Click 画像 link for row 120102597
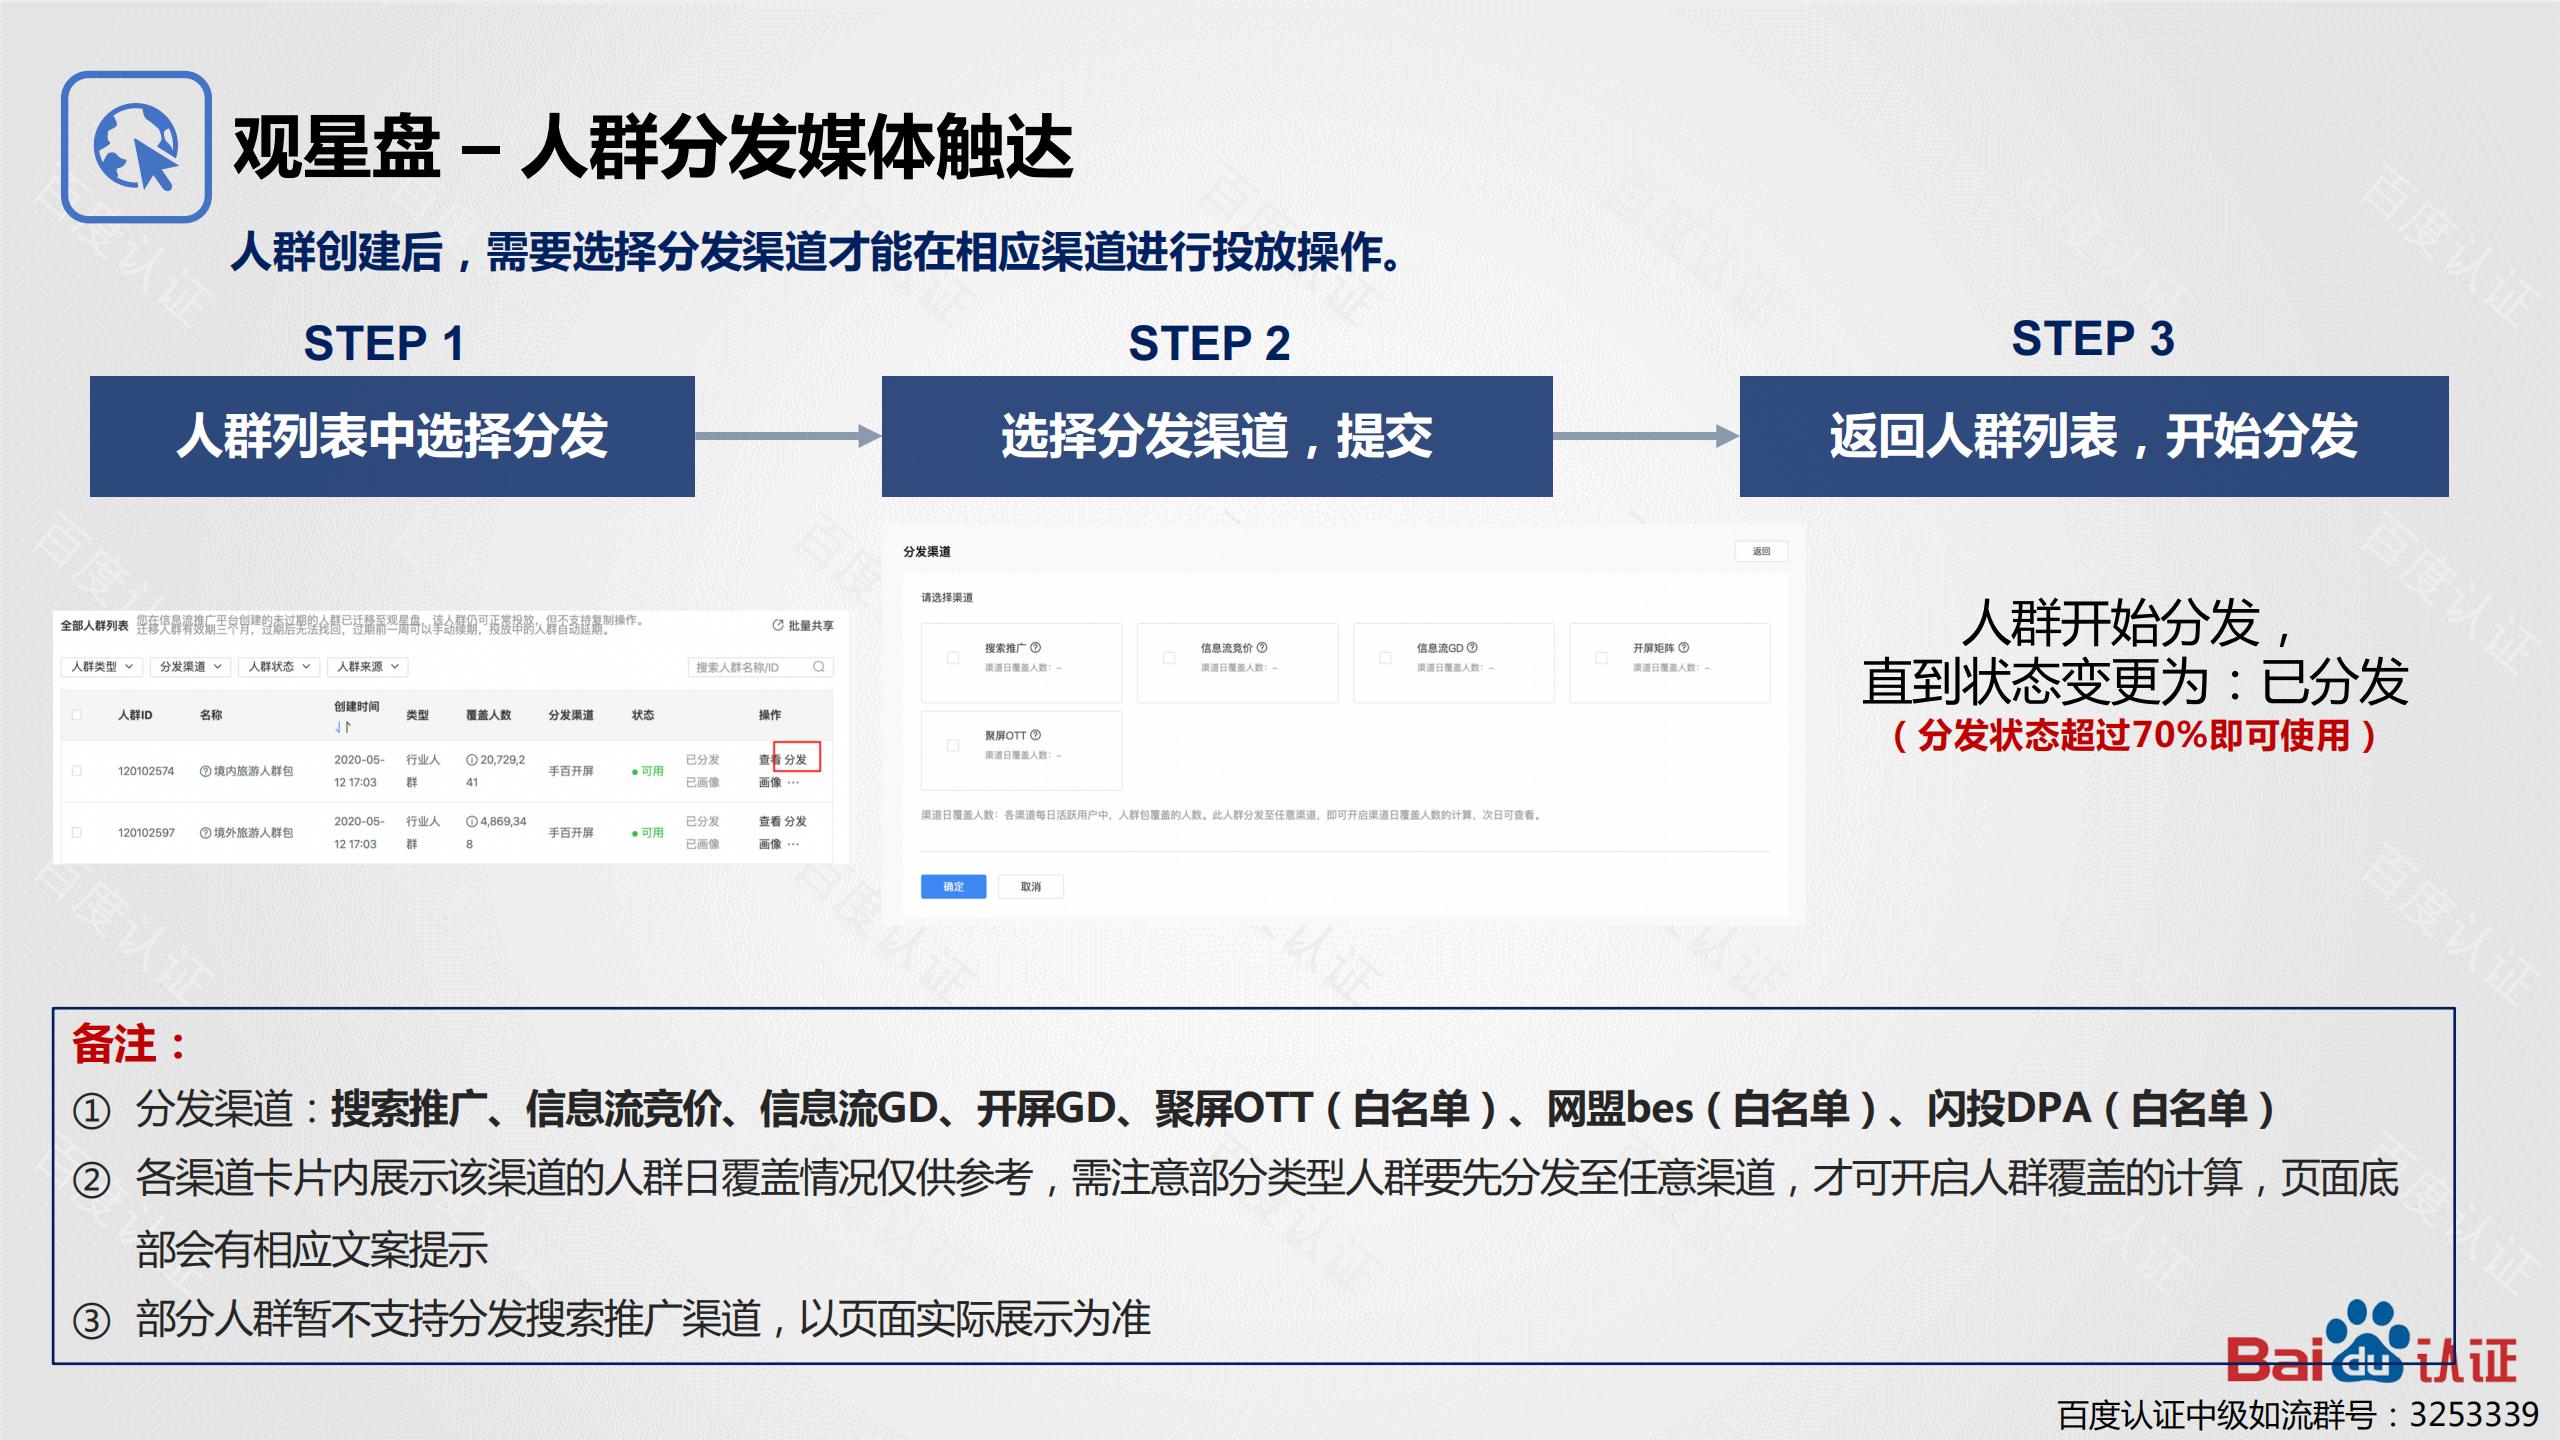The width and height of the screenshot is (2560, 1440). coord(770,844)
